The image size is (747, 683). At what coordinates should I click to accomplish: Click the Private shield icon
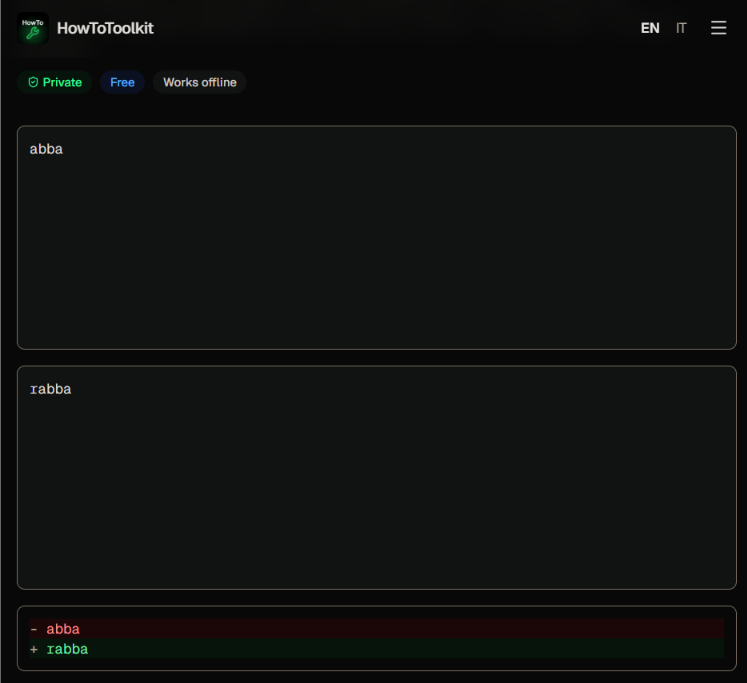[x=33, y=82]
